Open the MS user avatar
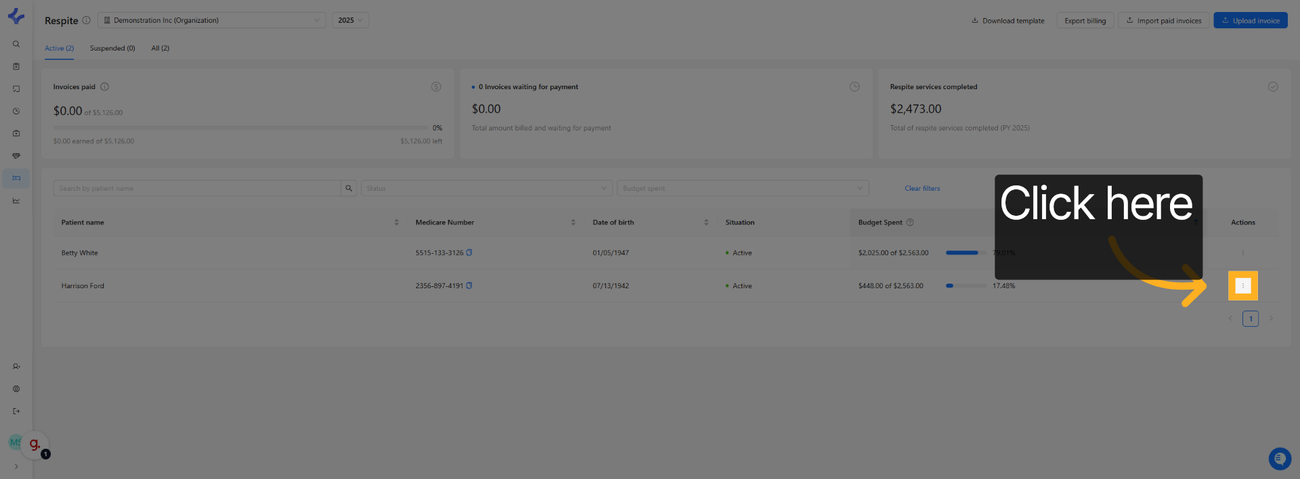The image size is (1300, 479). click(x=14, y=442)
